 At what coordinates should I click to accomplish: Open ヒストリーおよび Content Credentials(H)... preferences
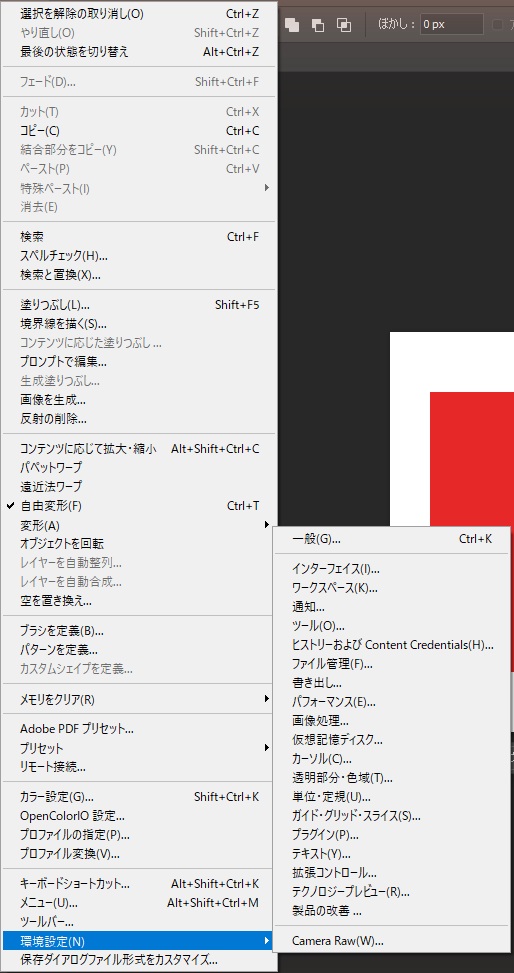pos(392,645)
